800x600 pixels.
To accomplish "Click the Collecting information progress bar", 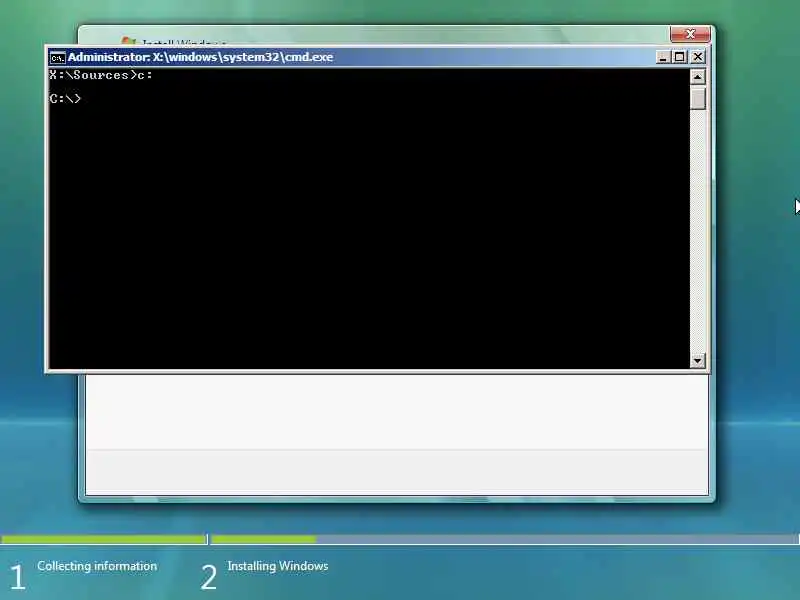I will [x=103, y=539].
